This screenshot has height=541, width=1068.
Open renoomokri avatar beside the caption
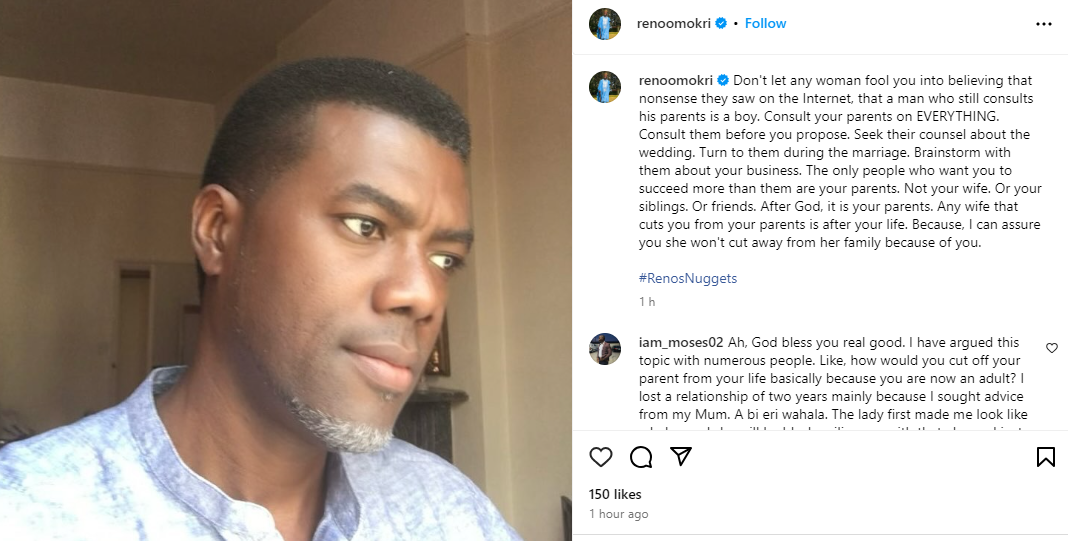pos(605,87)
